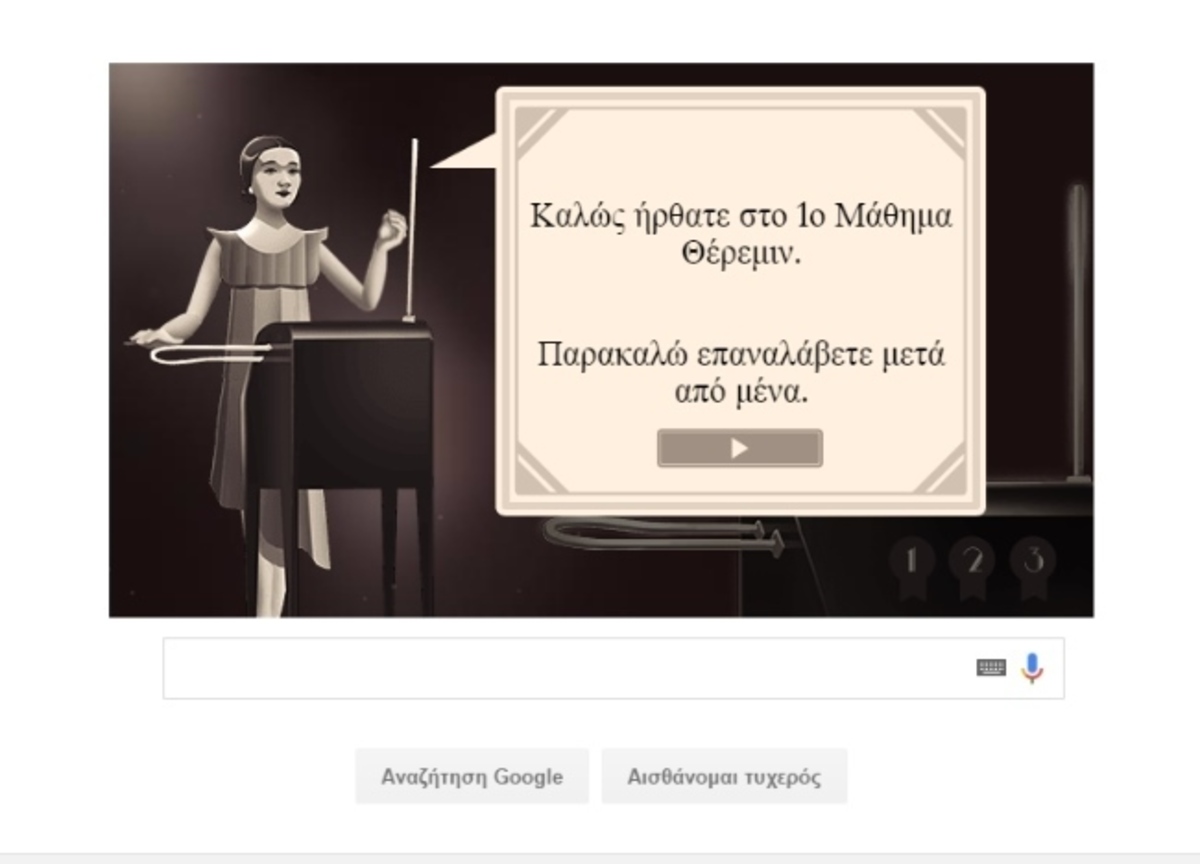
Task: Focus the Google search input field
Action: click(x=614, y=668)
